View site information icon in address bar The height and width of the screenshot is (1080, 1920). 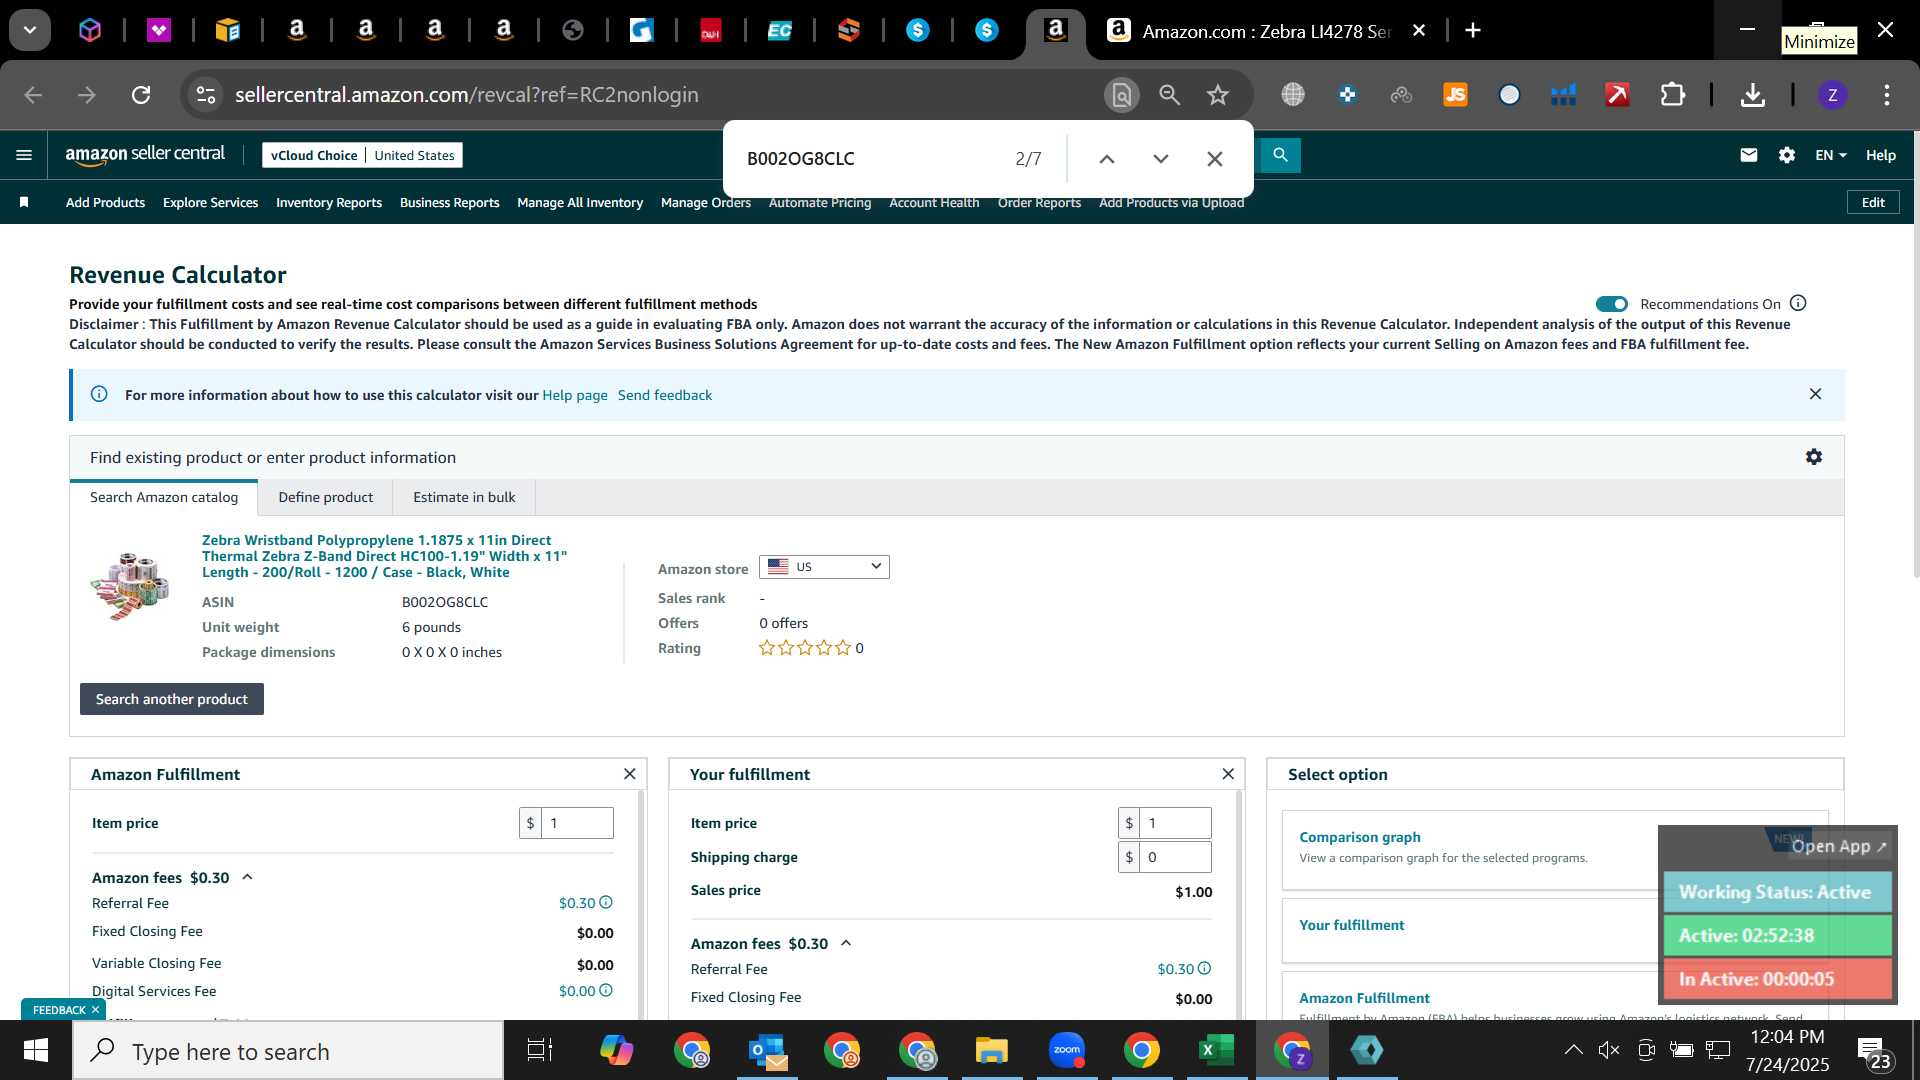pyautogui.click(x=205, y=95)
